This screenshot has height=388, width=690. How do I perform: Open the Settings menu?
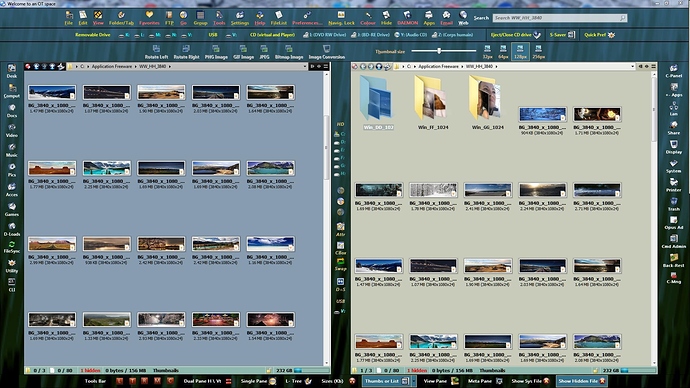pyautogui.click(x=240, y=18)
